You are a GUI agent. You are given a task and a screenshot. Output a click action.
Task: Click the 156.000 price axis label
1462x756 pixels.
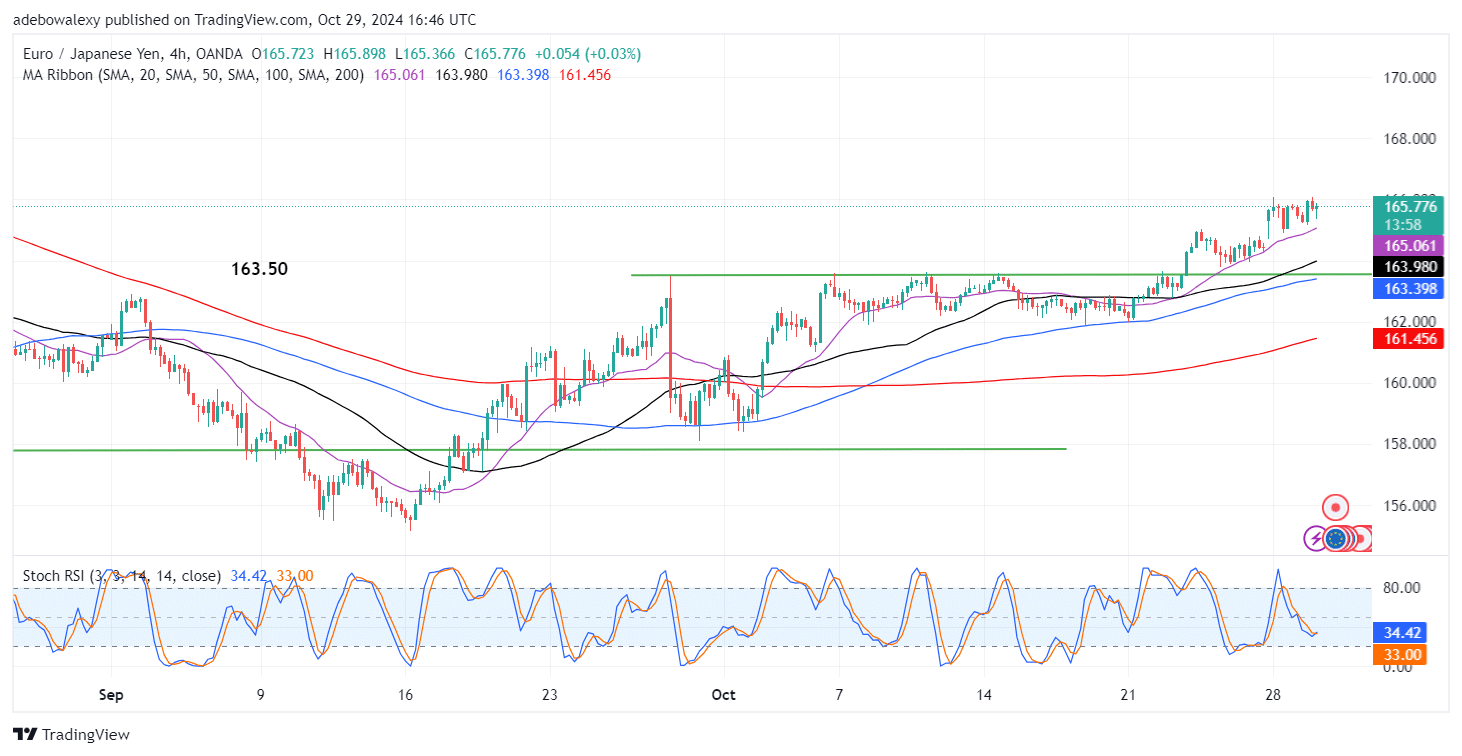[1410, 506]
